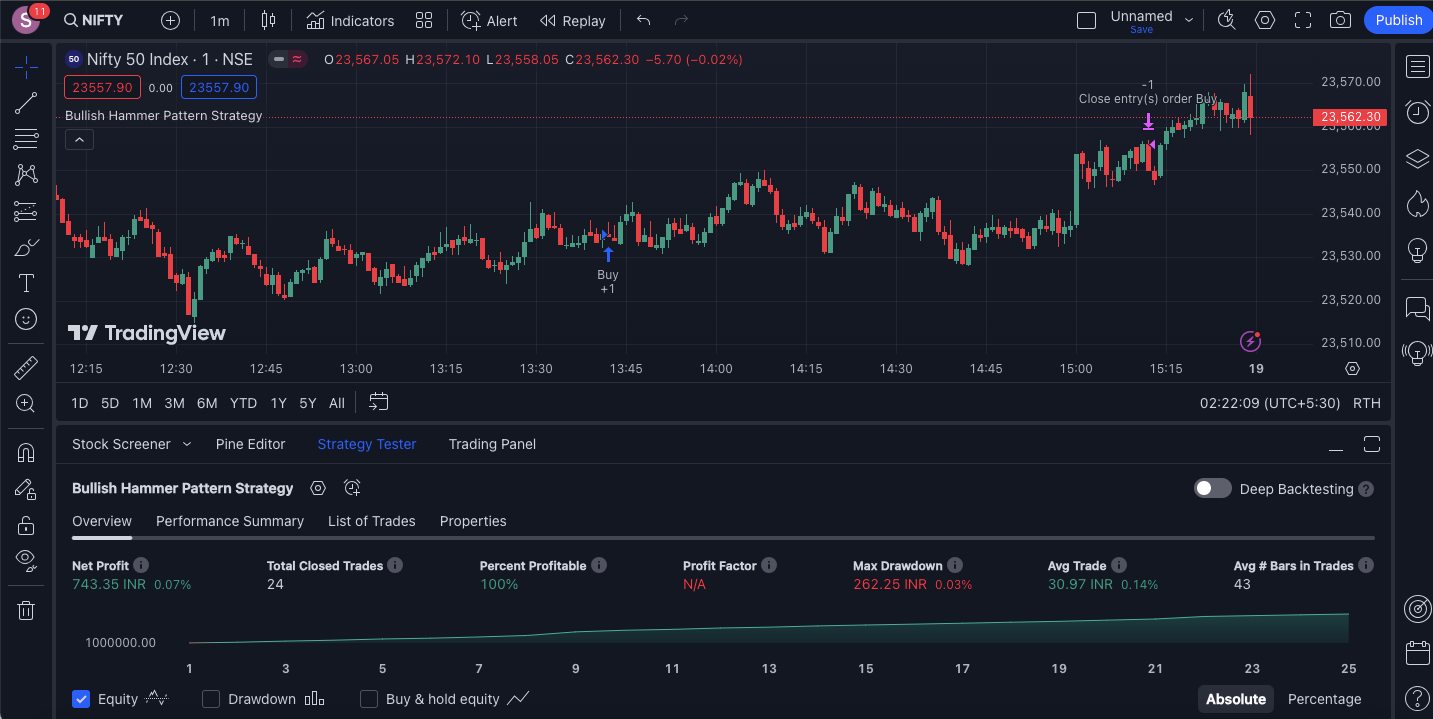
Task: Open go to date calendar icon
Action: [x=378, y=402]
